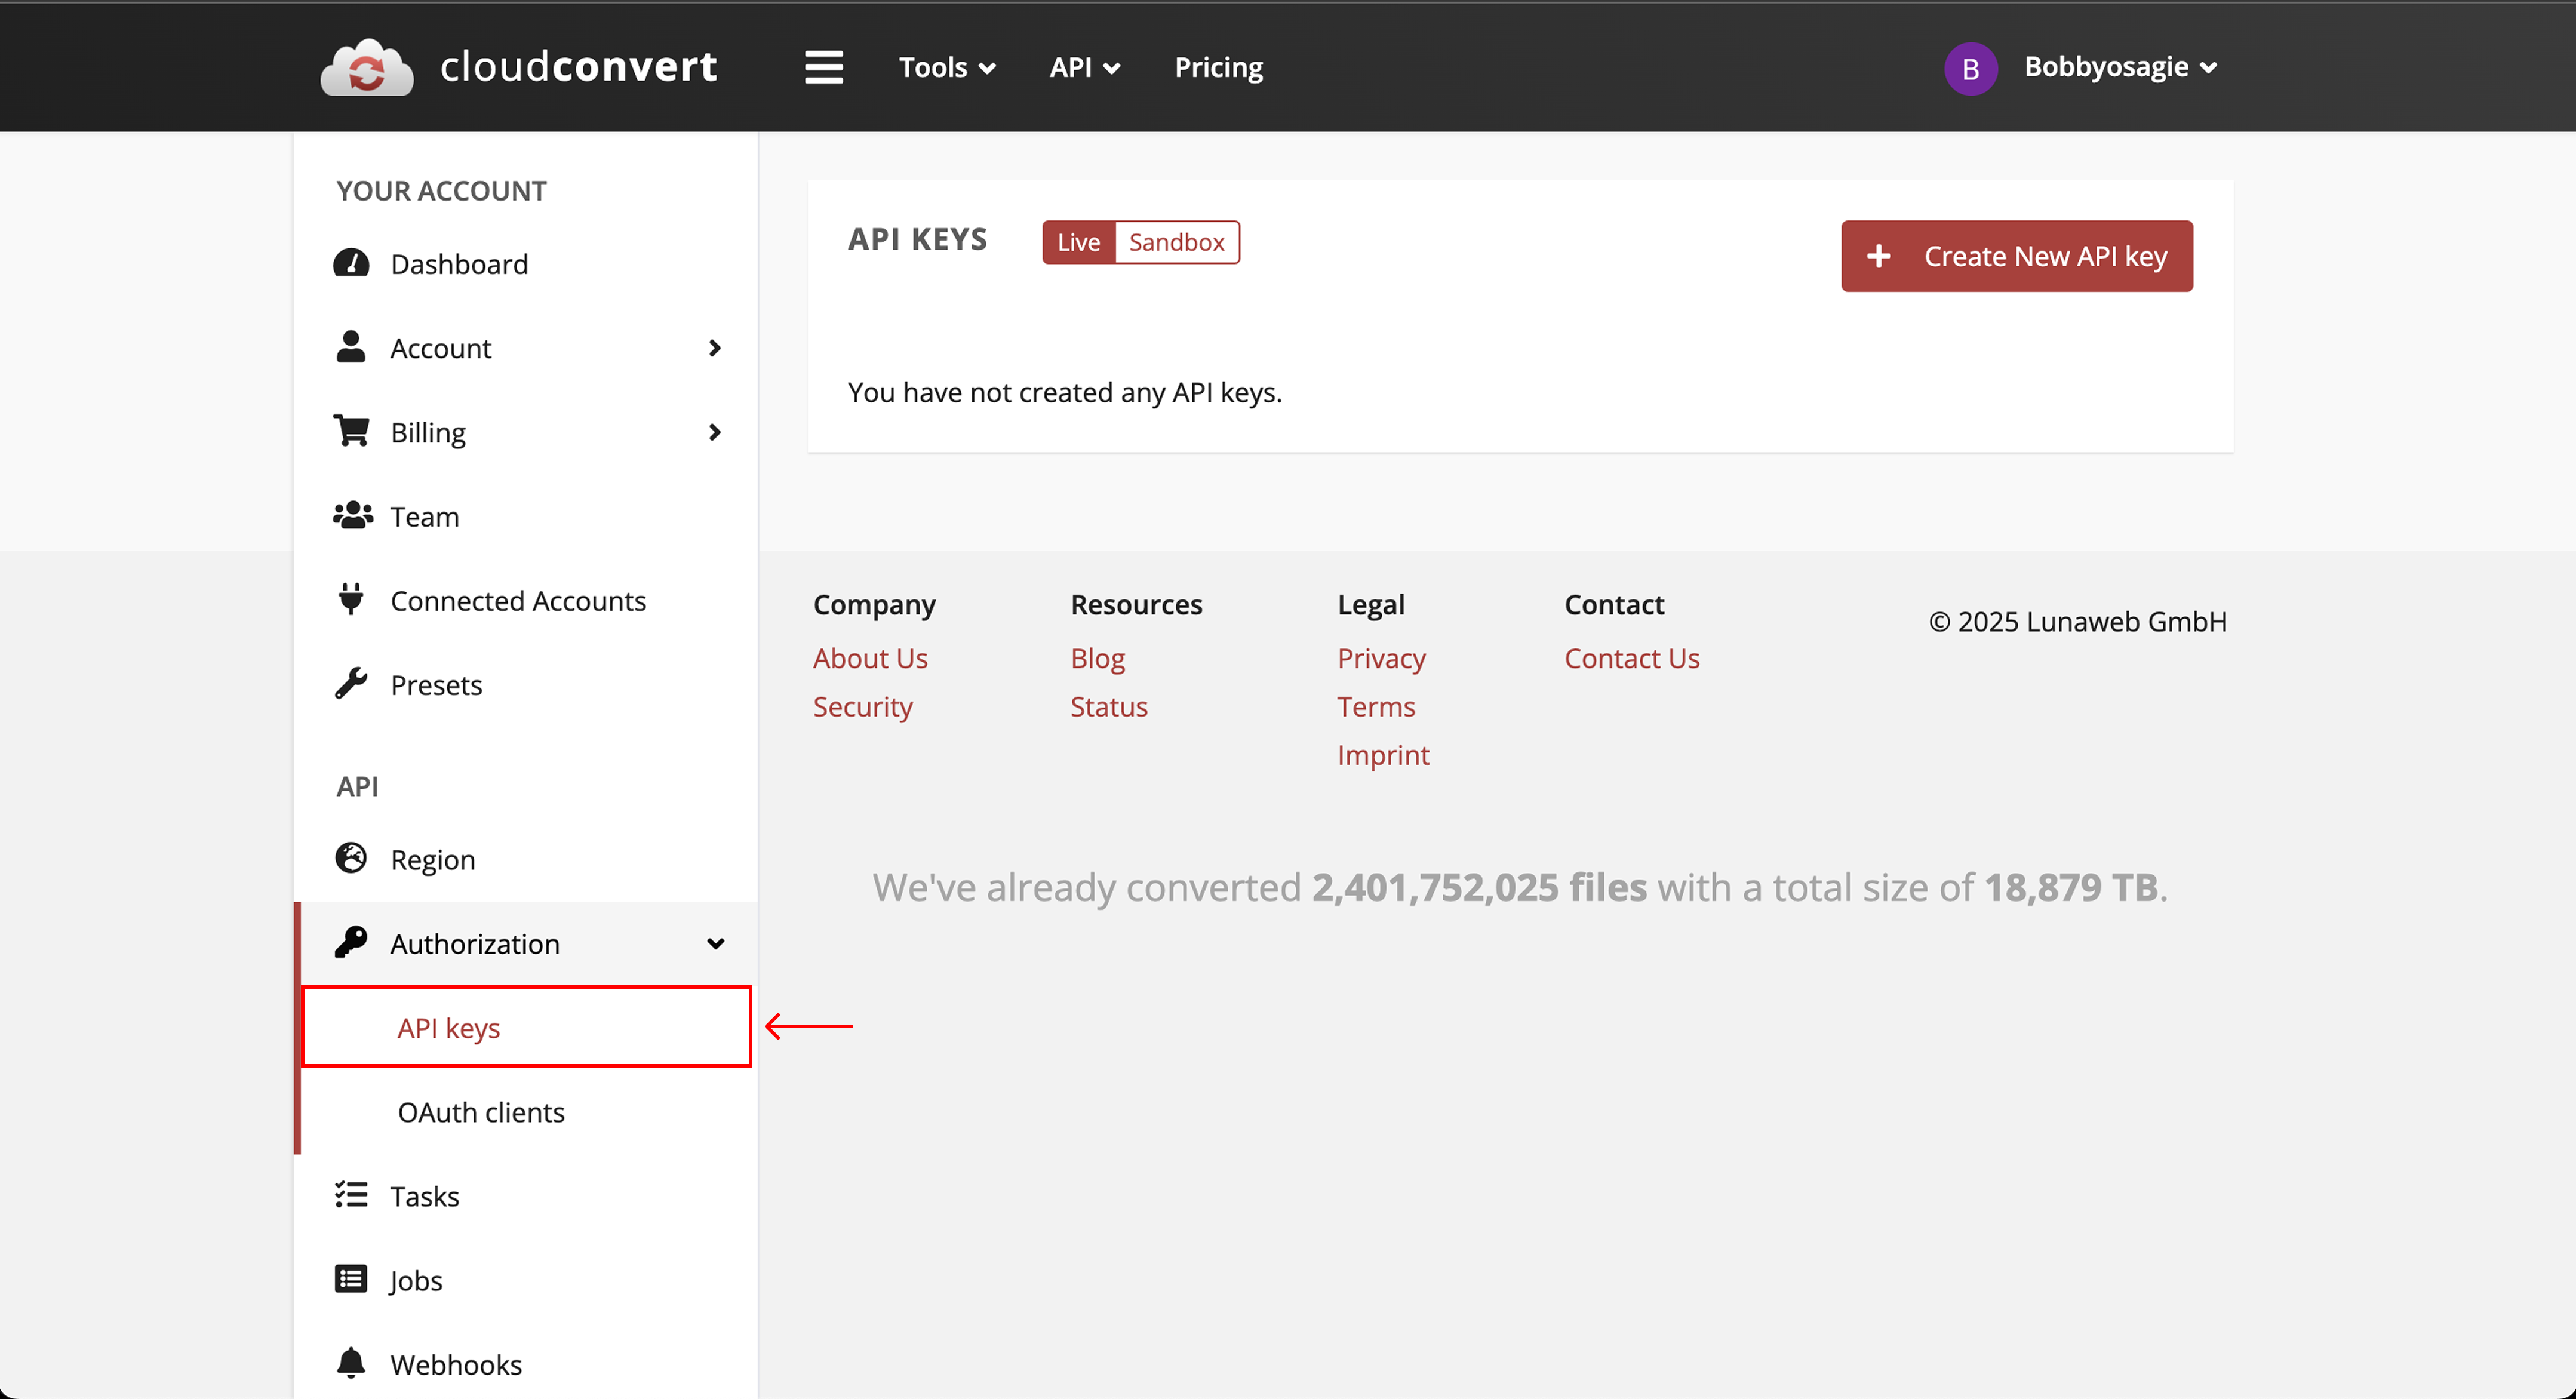Click the CloudConvert cloud logo icon
The height and width of the screenshot is (1399, 2576).
(366, 68)
